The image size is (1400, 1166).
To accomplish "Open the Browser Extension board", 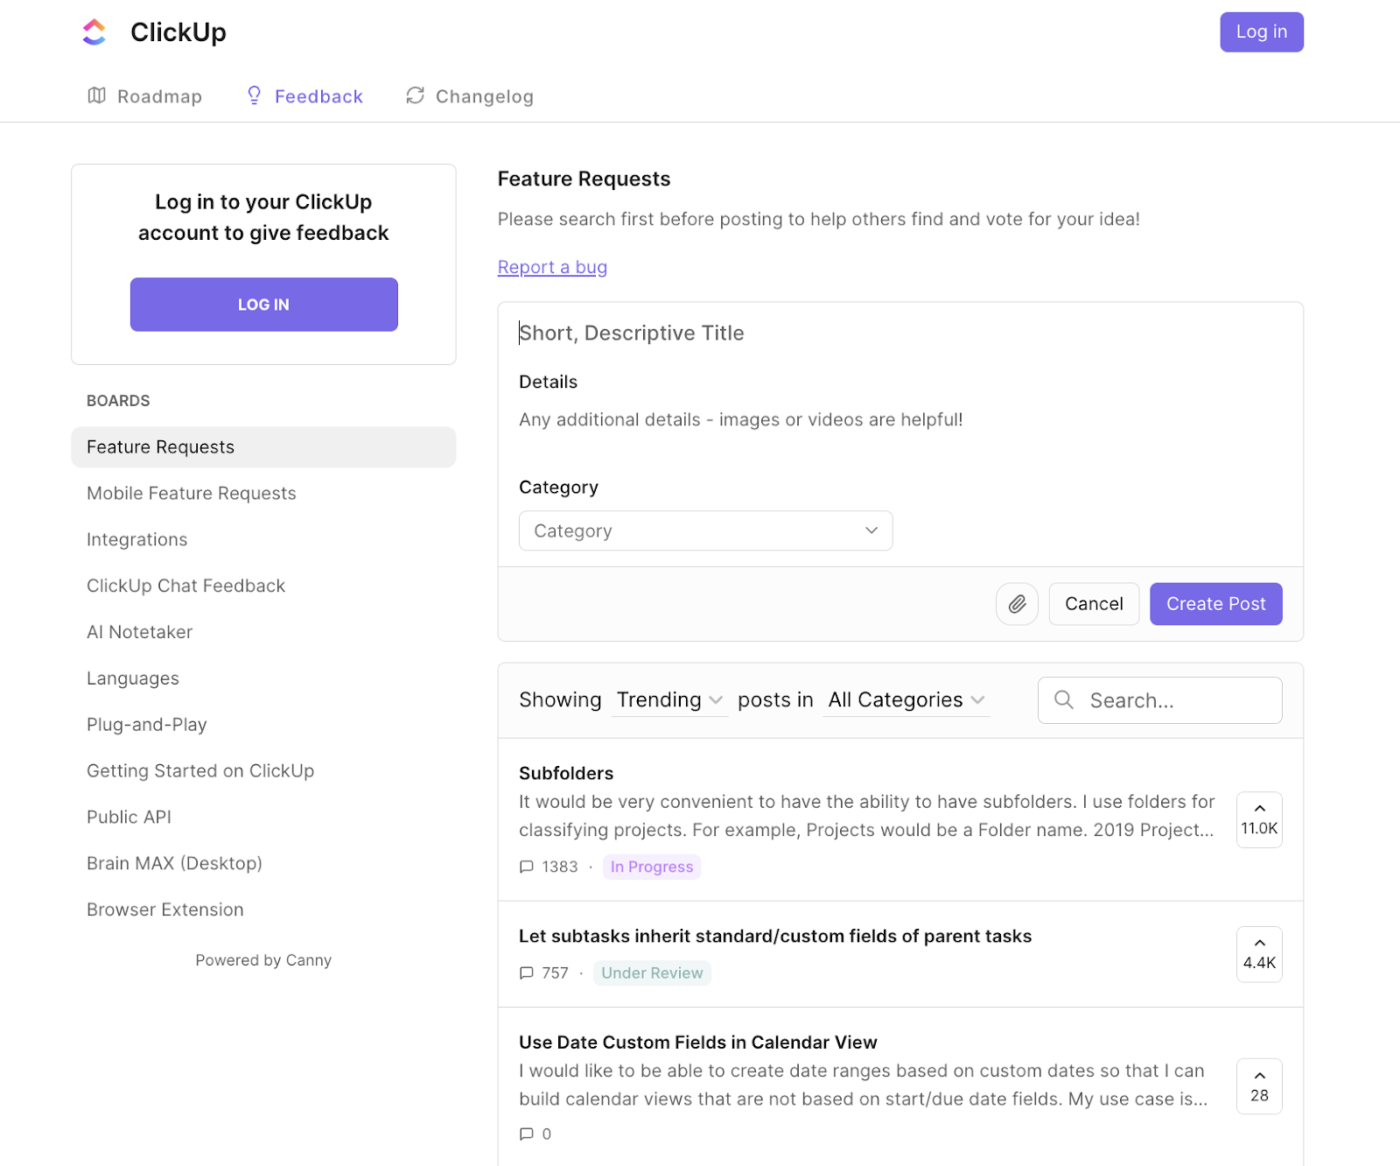I will 264,910.
